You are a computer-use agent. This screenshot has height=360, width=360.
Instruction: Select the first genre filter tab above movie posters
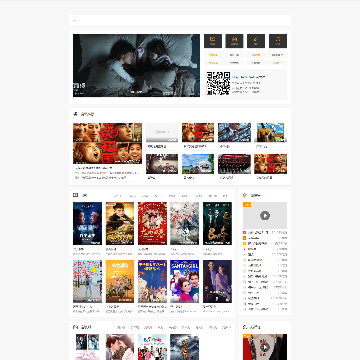tap(118, 196)
